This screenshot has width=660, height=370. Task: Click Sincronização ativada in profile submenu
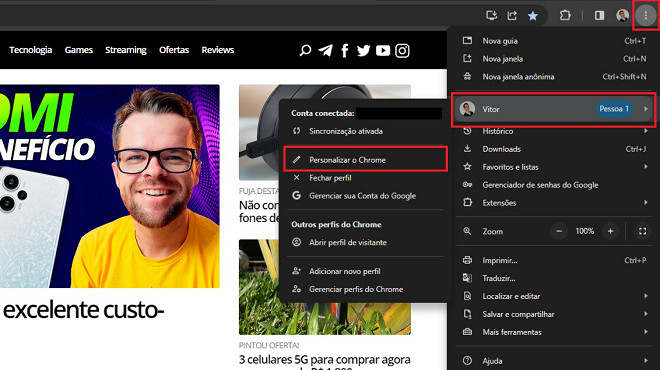365,131
